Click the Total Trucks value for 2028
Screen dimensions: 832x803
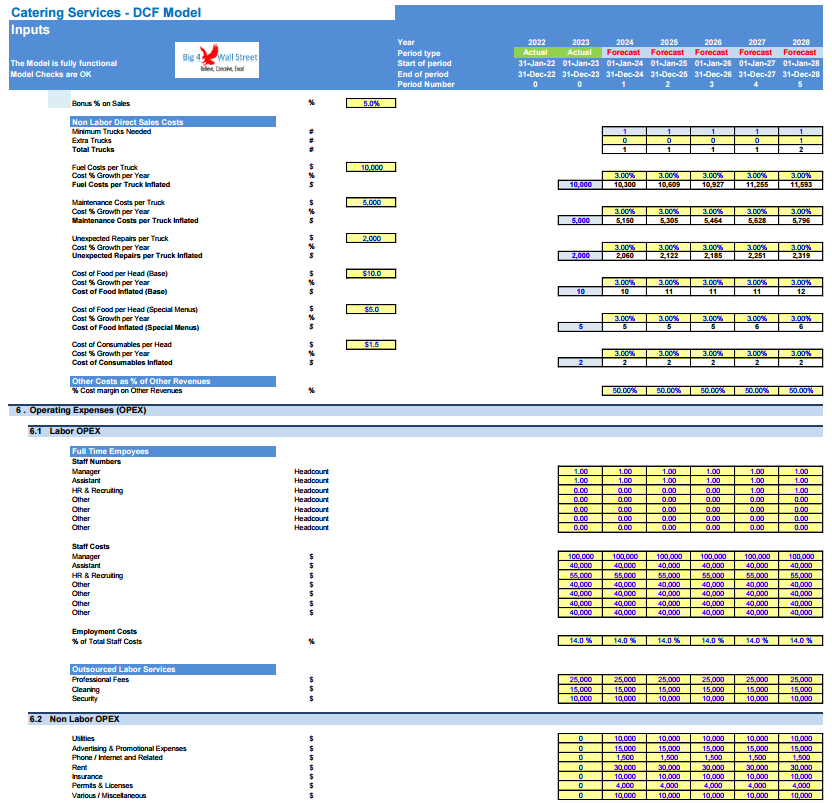pyautogui.click(x=800, y=149)
